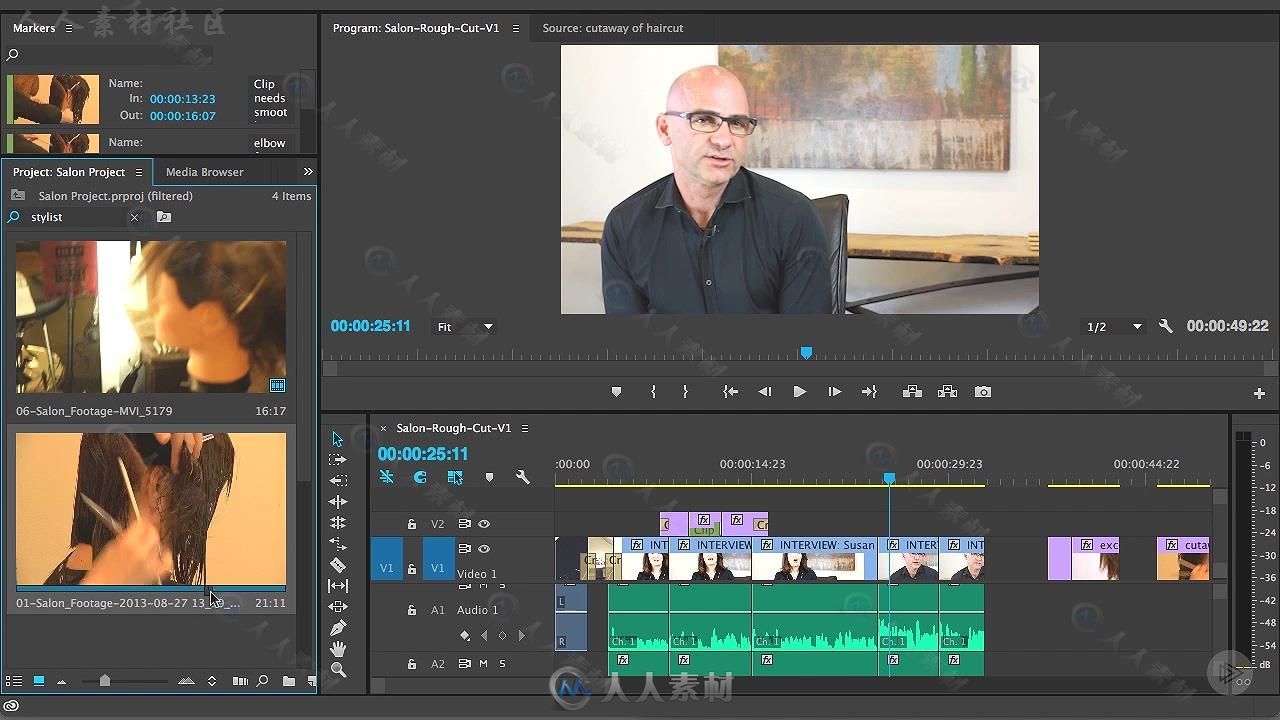Click Automate to Sequence in Project panel

240,681
